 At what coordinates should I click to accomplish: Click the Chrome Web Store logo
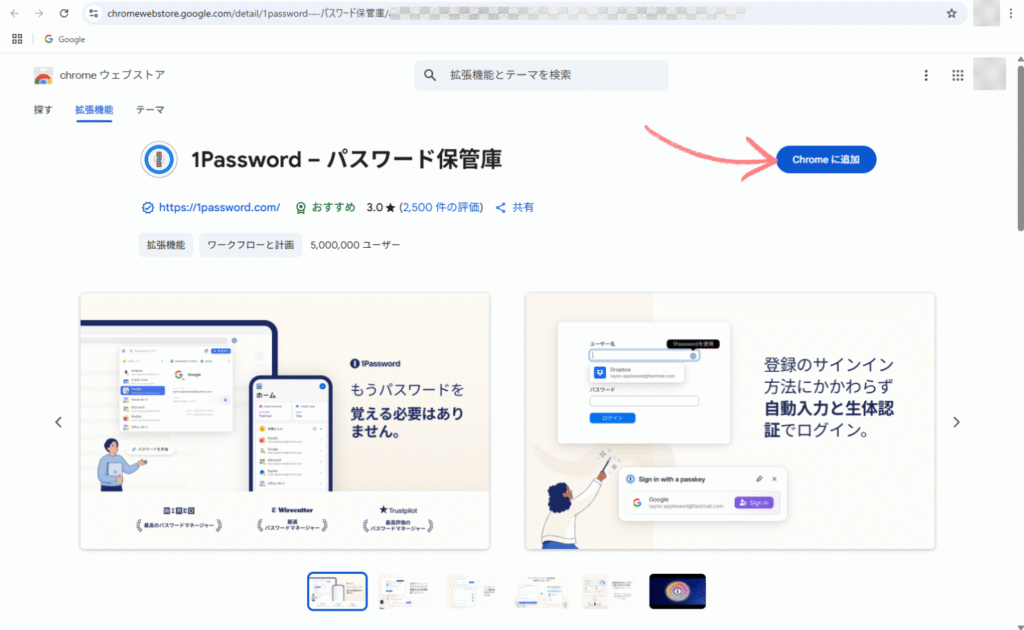click(43, 76)
